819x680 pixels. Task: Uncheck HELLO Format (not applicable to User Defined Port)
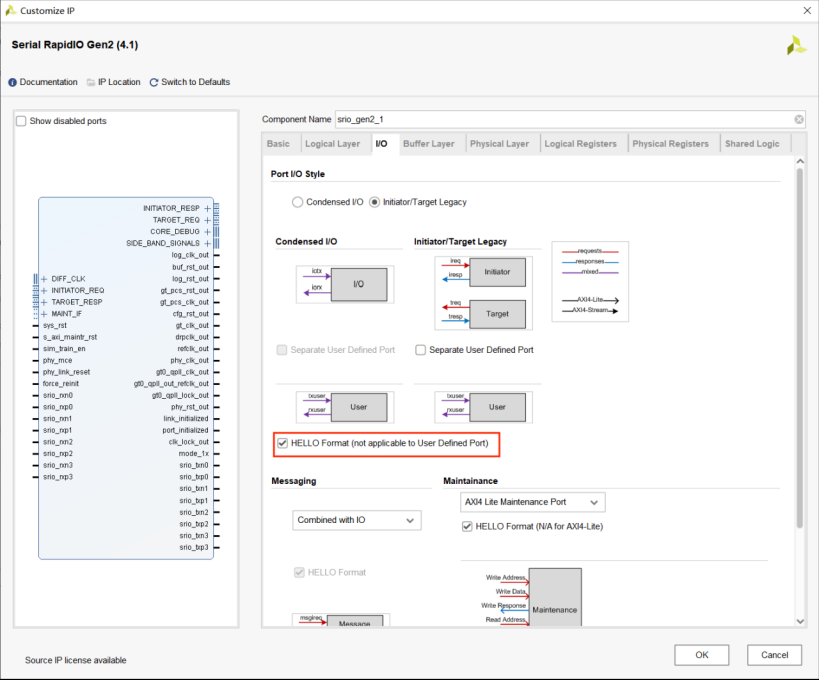click(x=283, y=443)
